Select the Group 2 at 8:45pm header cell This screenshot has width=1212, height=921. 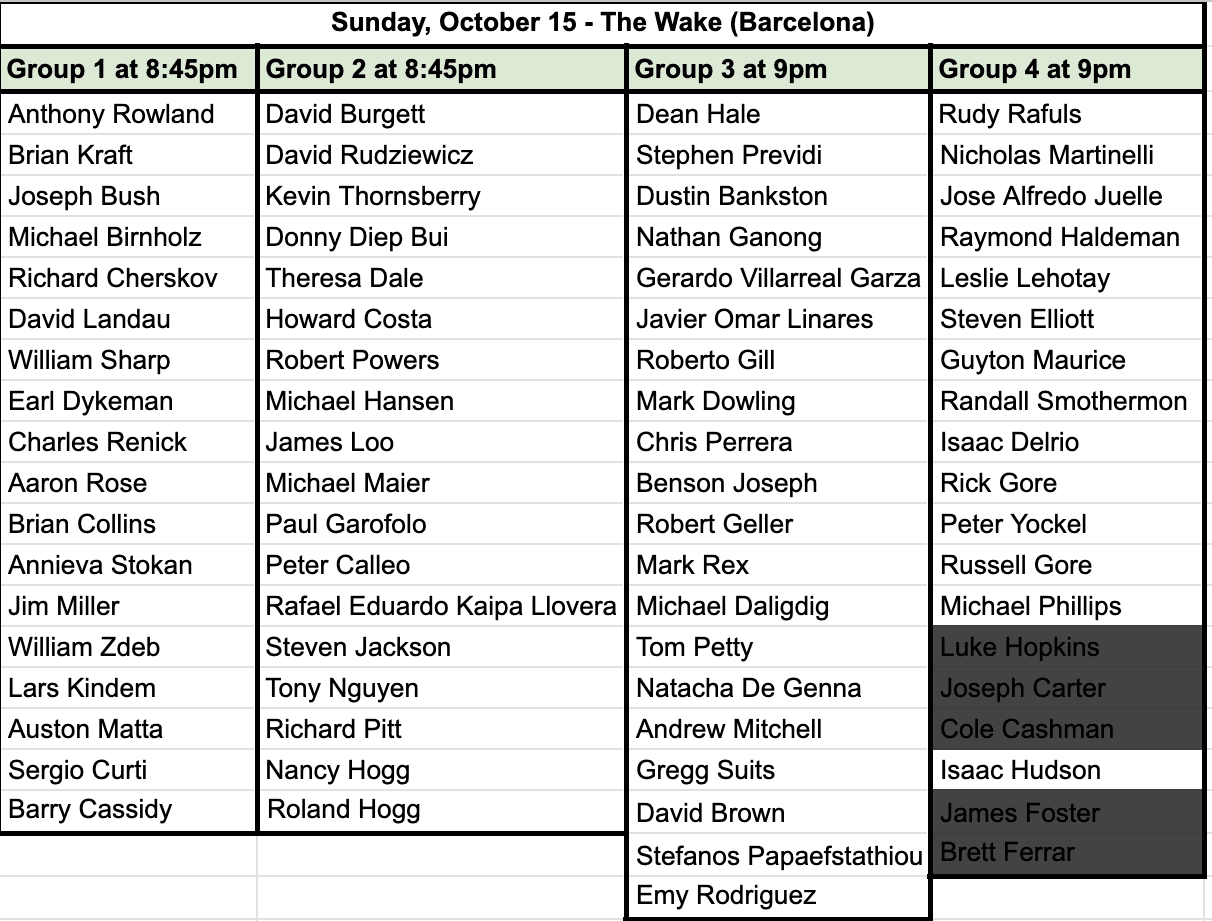443,70
